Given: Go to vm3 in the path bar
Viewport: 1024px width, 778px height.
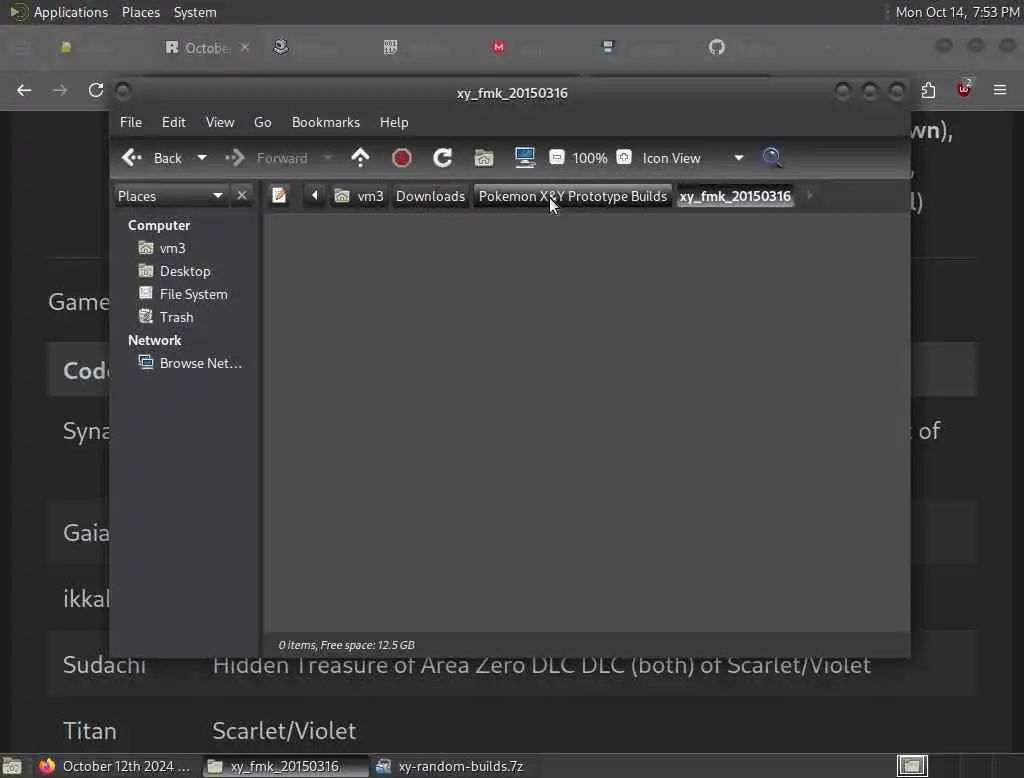Looking at the screenshot, I should [x=359, y=196].
